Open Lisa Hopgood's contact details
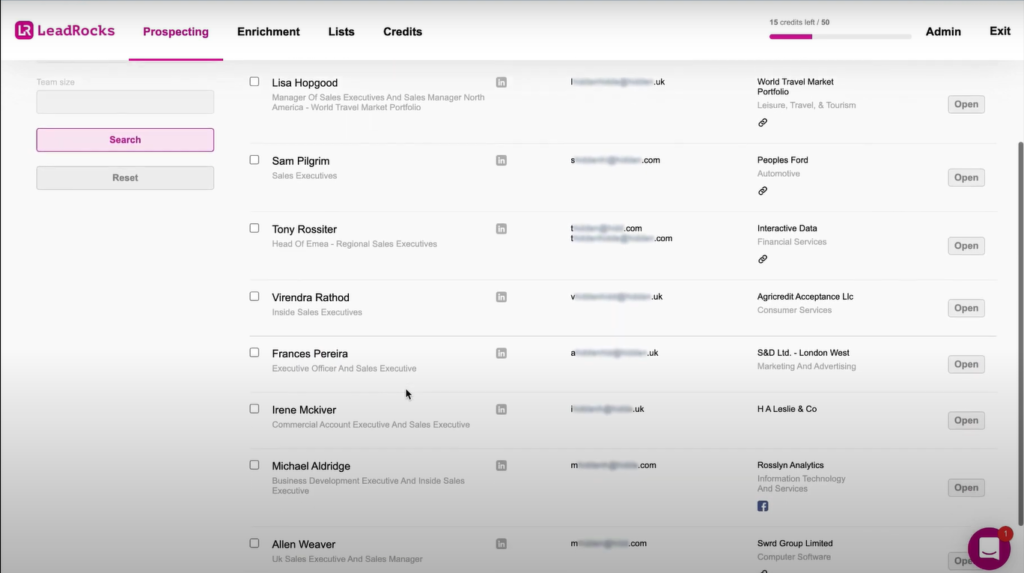 click(x=966, y=105)
